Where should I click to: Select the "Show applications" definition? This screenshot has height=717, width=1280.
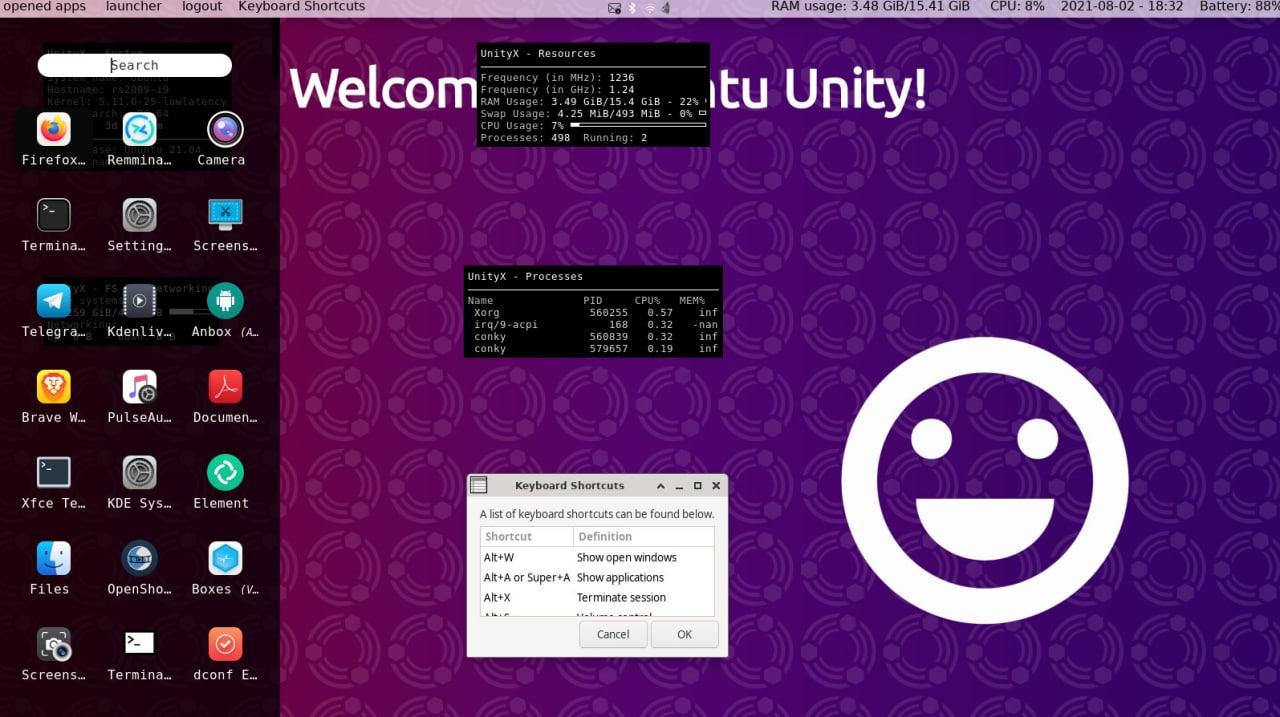click(620, 577)
